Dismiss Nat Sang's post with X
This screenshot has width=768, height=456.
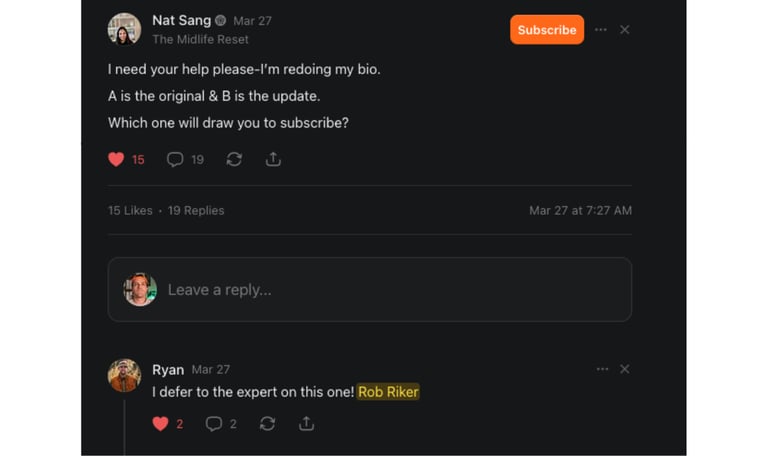tap(625, 30)
